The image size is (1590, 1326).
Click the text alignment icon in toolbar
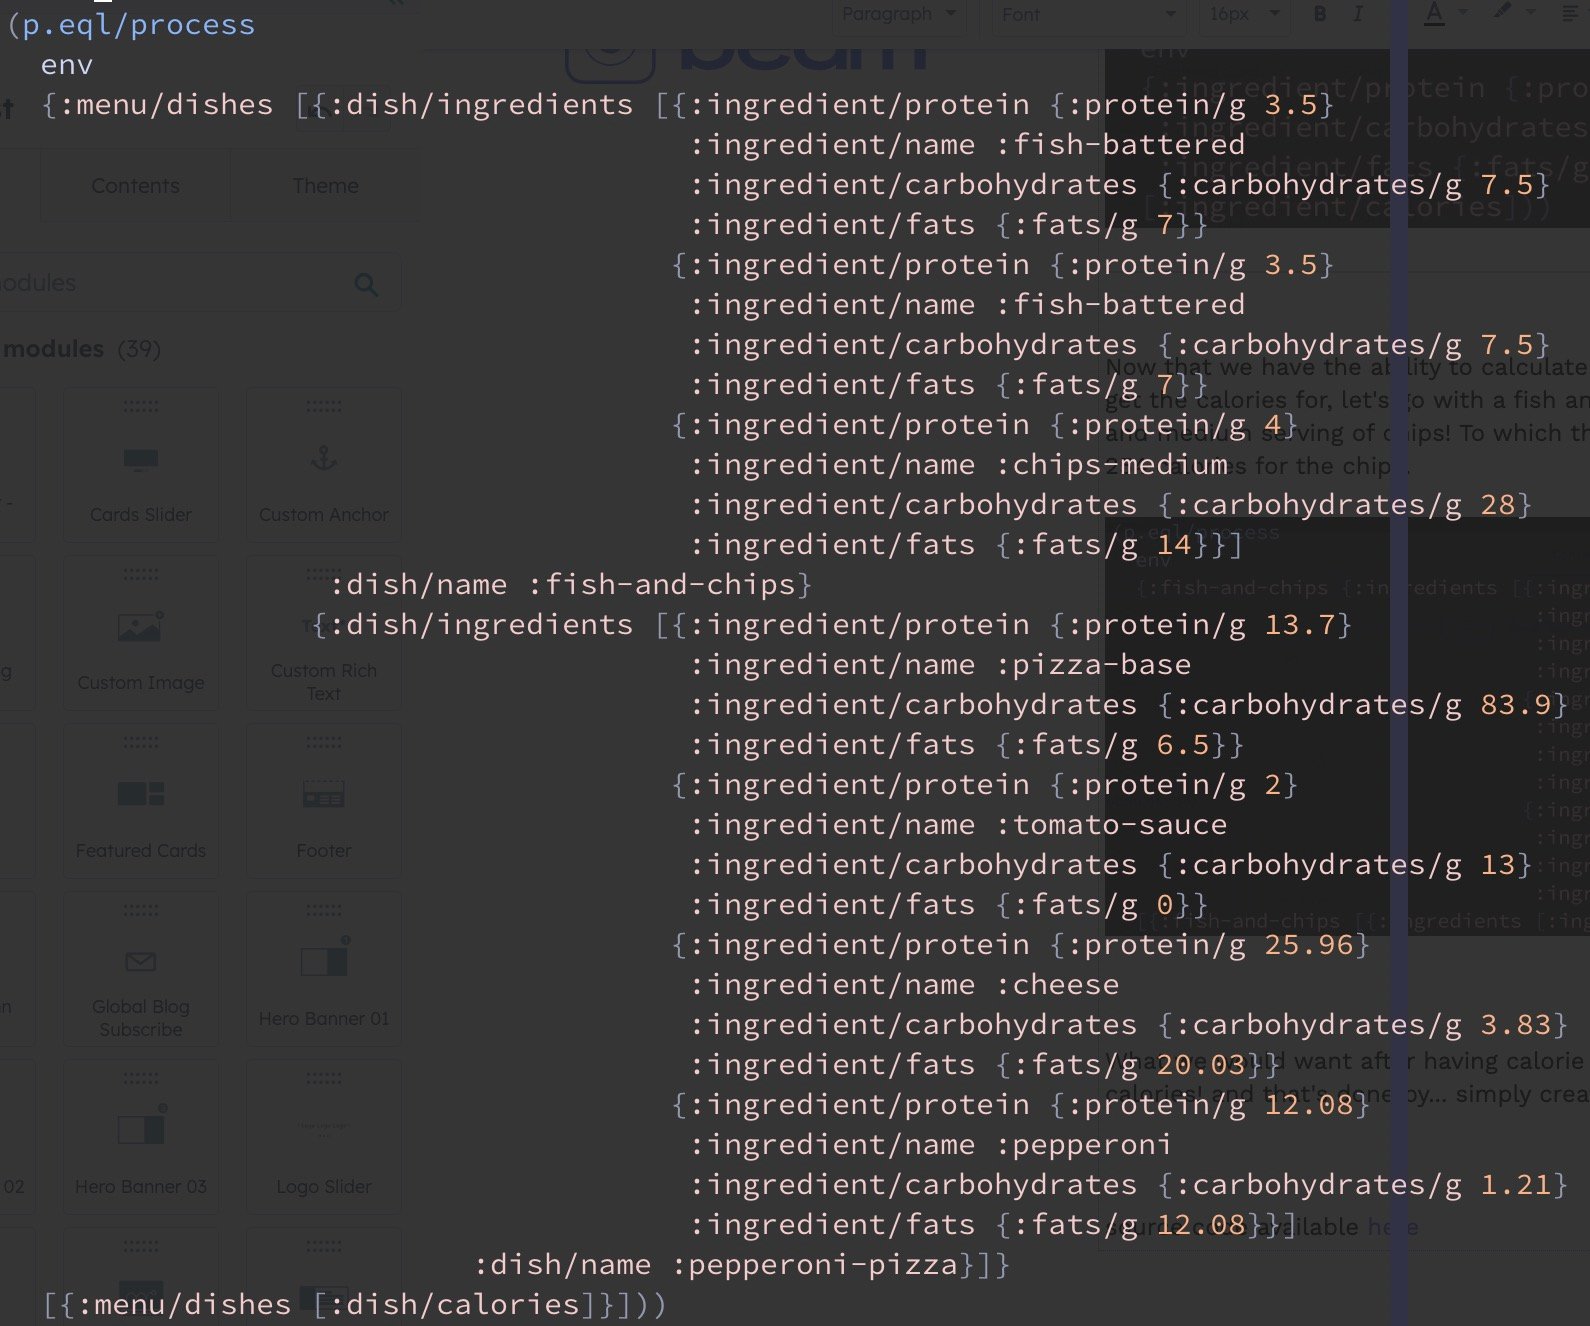(x=1569, y=14)
